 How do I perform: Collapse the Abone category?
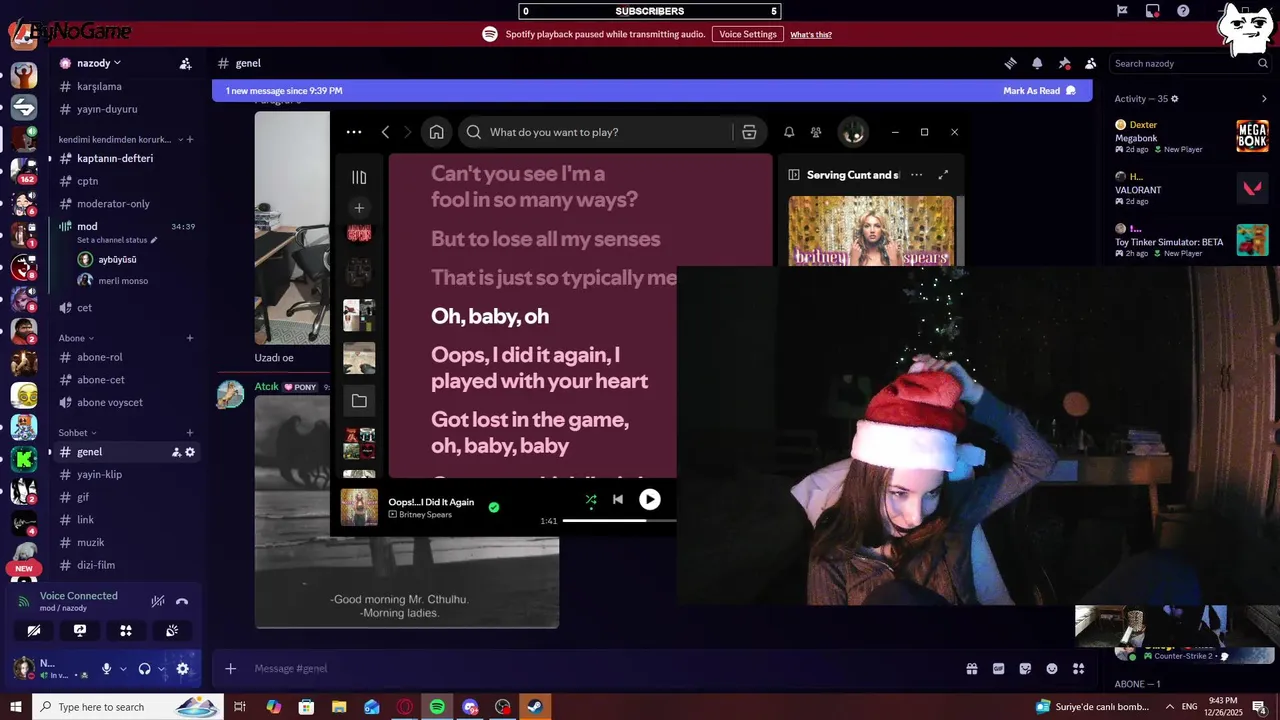coord(76,338)
